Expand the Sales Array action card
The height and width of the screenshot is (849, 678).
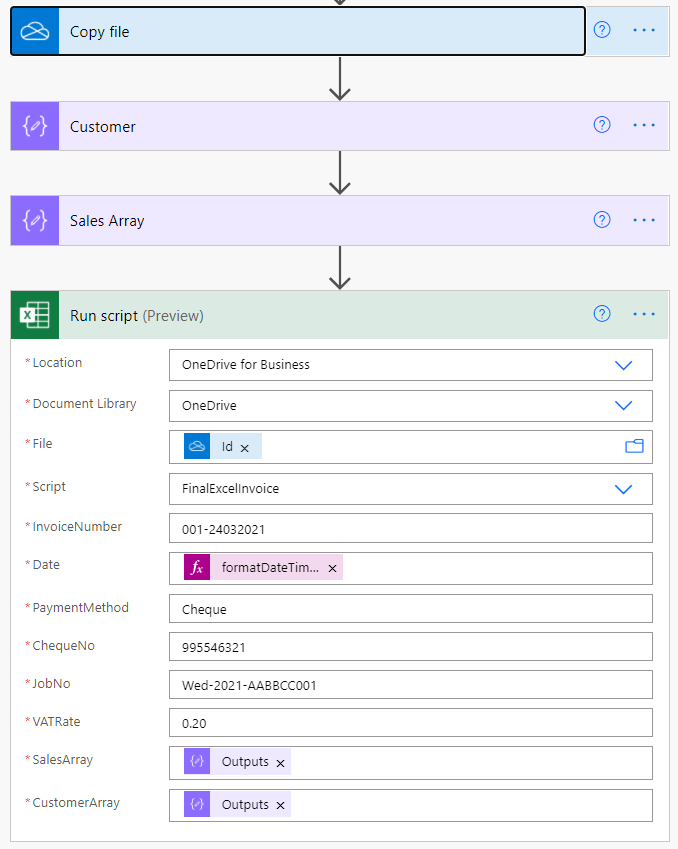pos(300,221)
